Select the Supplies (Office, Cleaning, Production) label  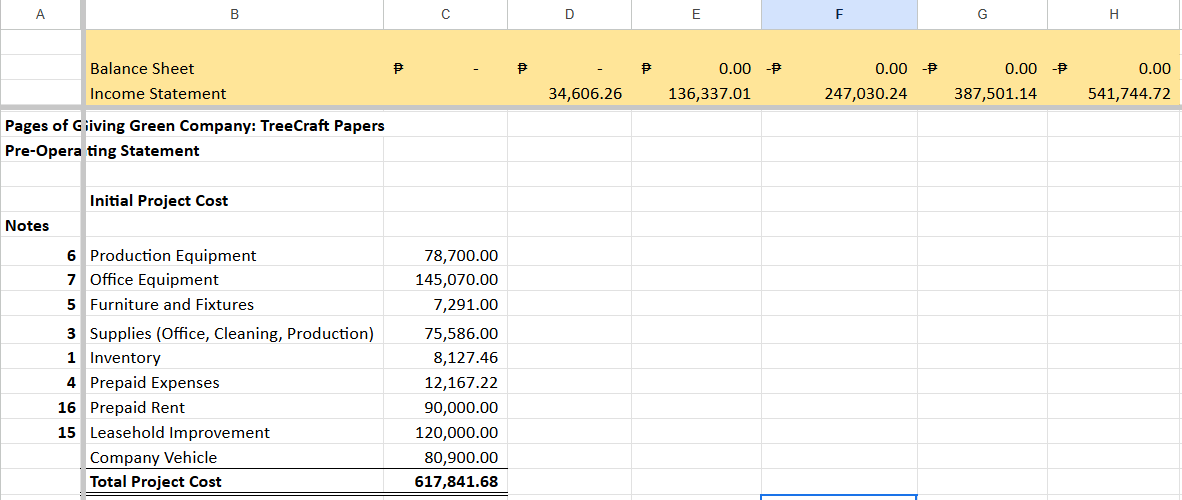[234, 333]
